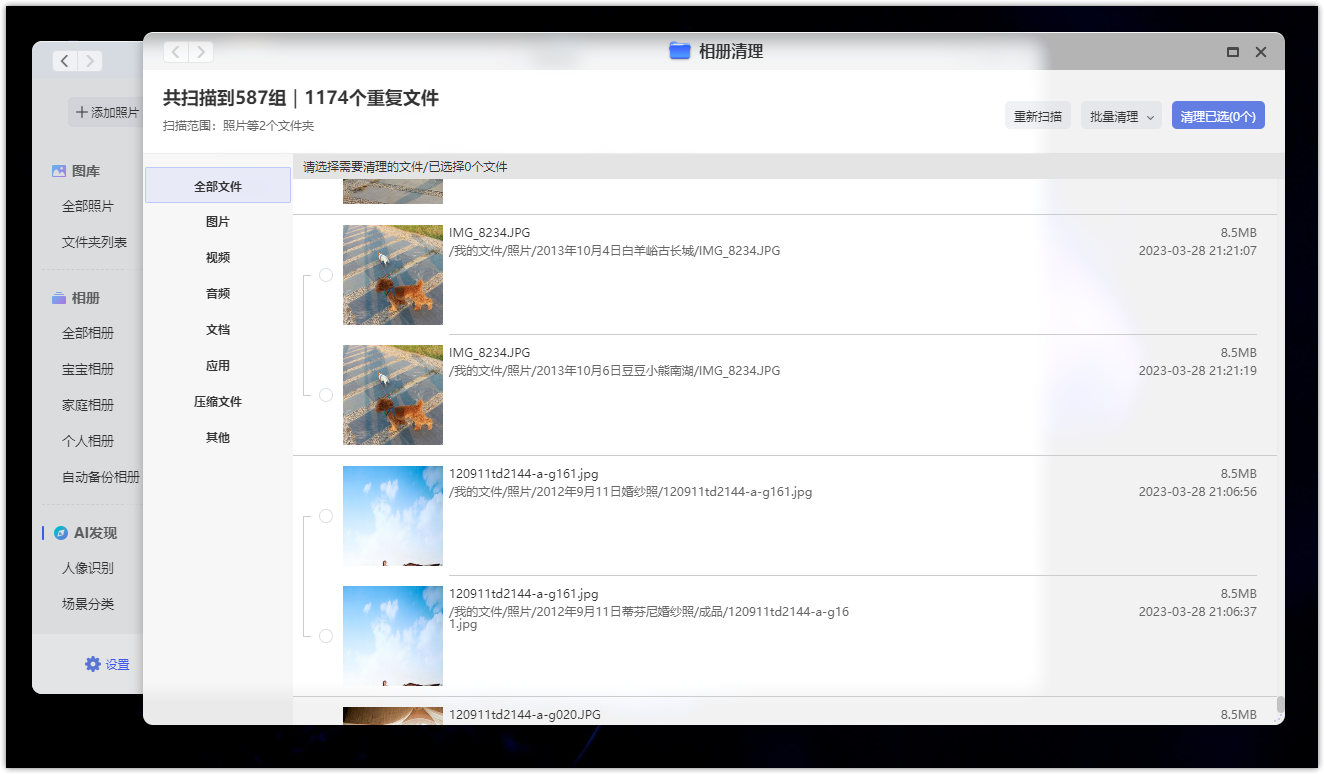
Task: Select IMG_8234.JPG in 豆豆小熊南湖 folder
Action: (x=326, y=395)
